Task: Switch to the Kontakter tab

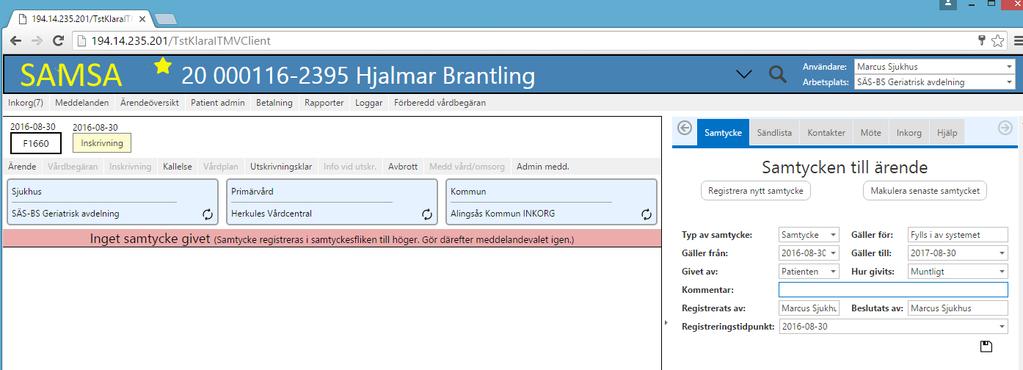Action: pos(827,132)
